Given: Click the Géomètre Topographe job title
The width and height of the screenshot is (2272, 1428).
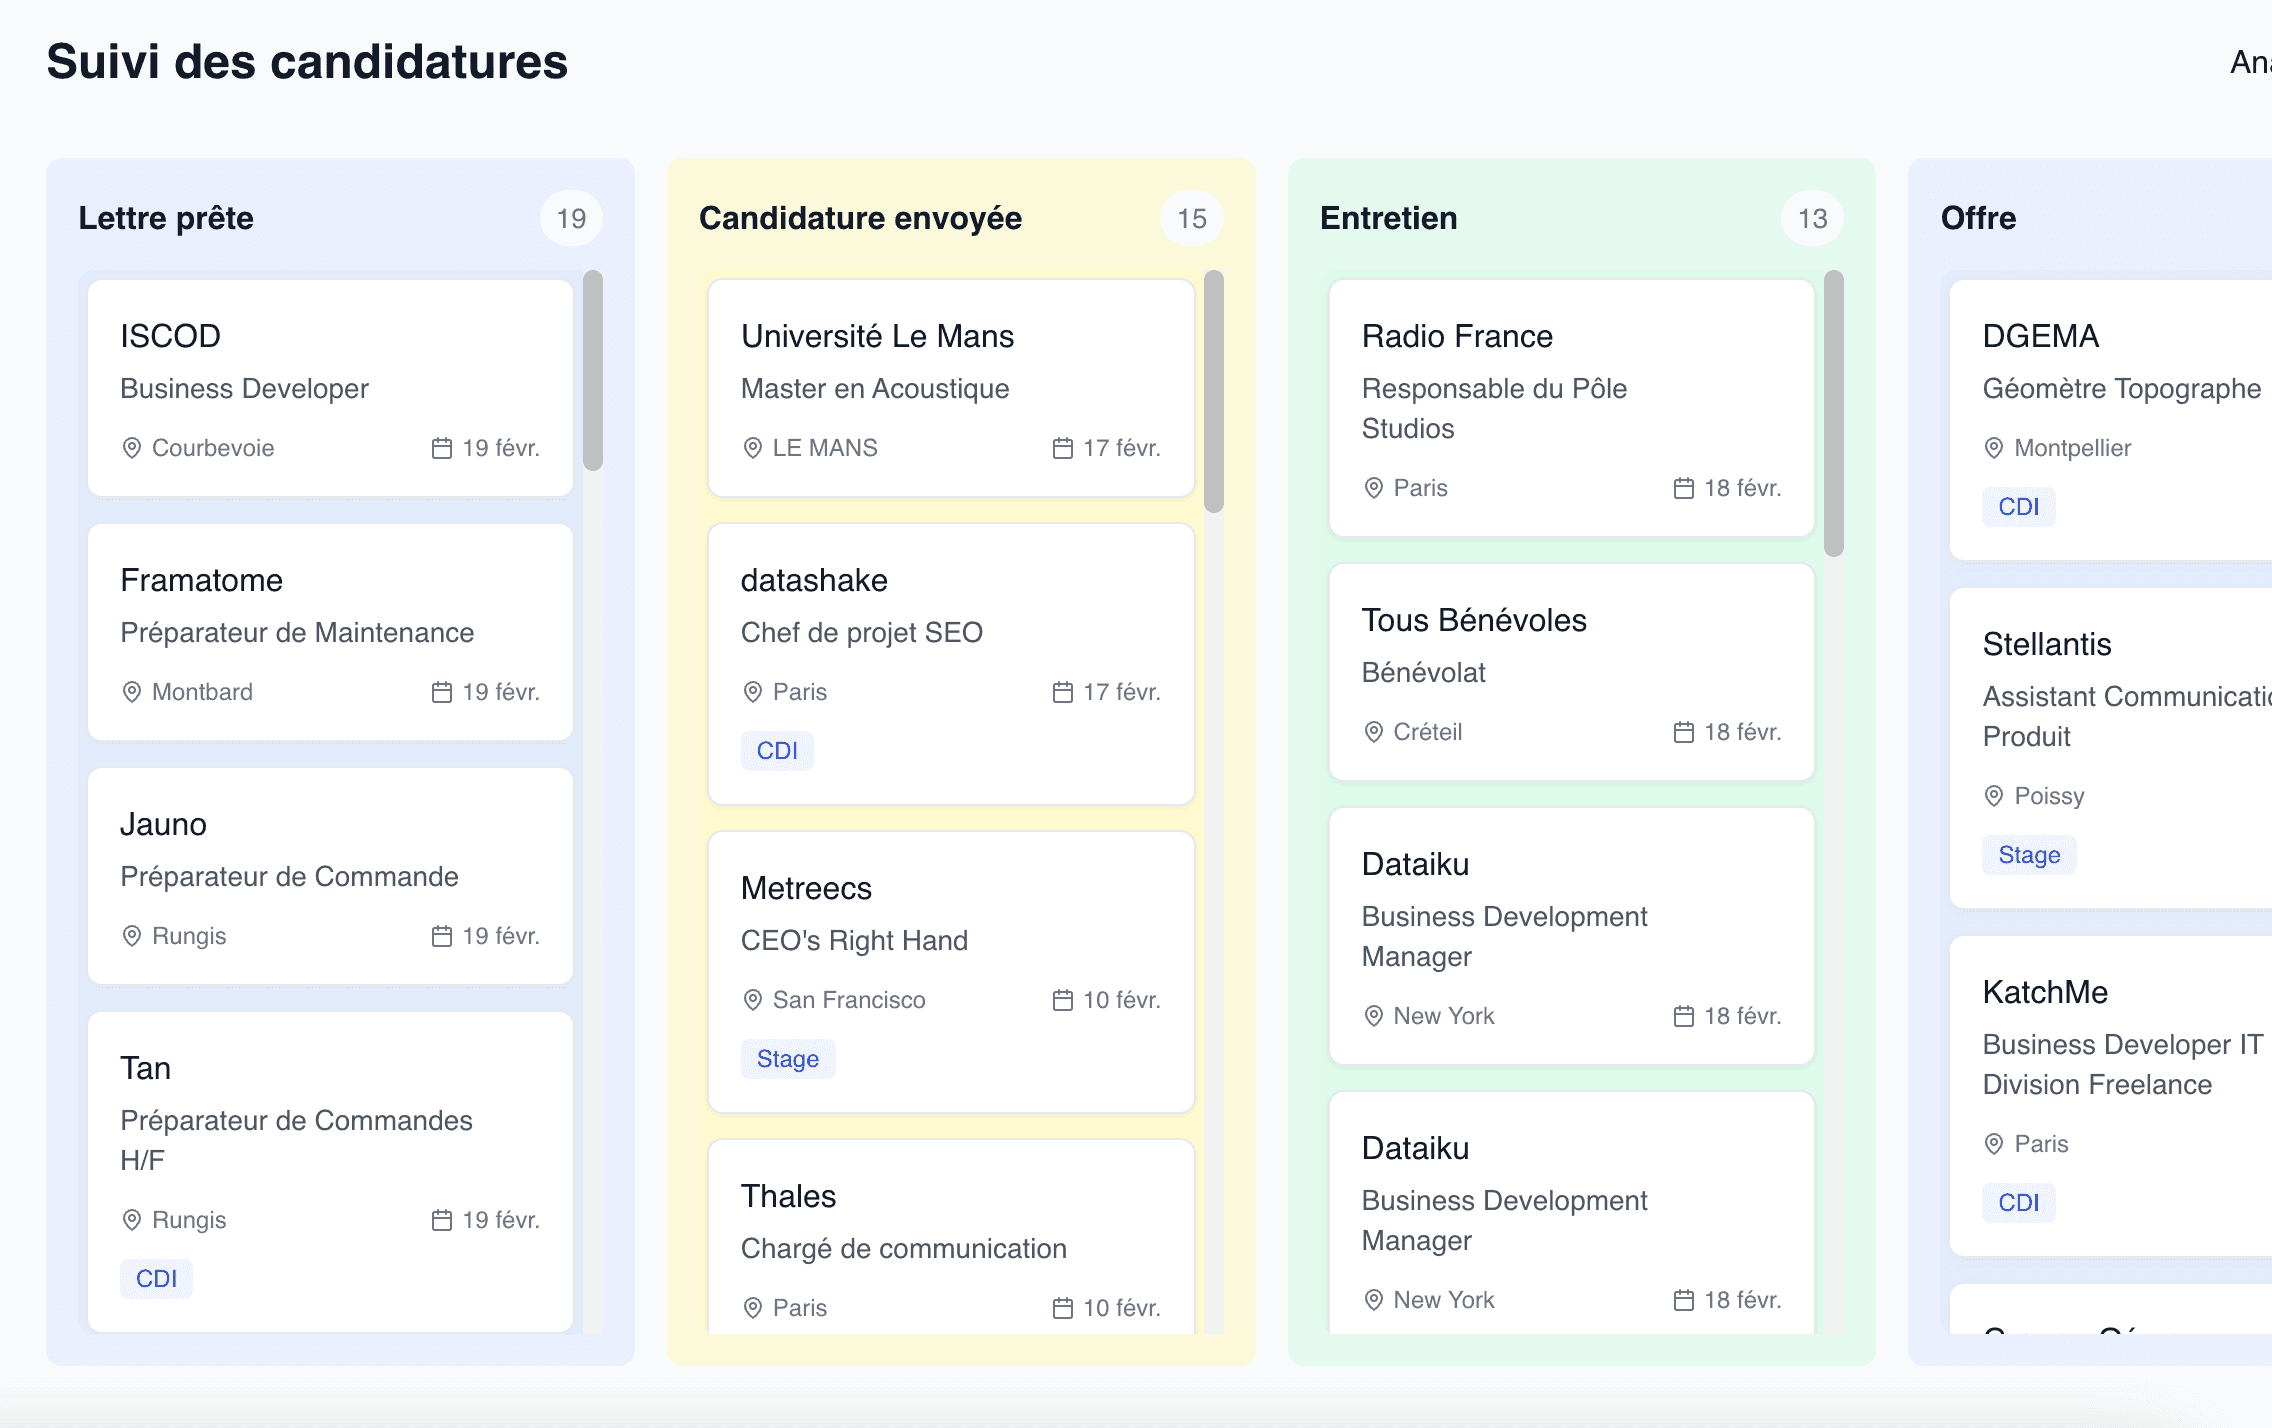Looking at the screenshot, I should tap(2121, 388).
